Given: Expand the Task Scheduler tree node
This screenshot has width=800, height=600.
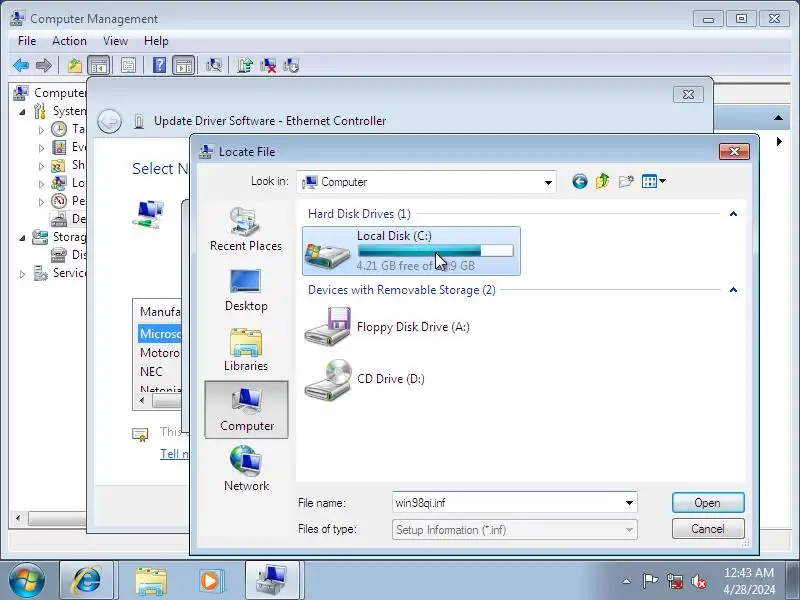Looking at the screenshot, I should pyautogui.click(x=41, y=130).
